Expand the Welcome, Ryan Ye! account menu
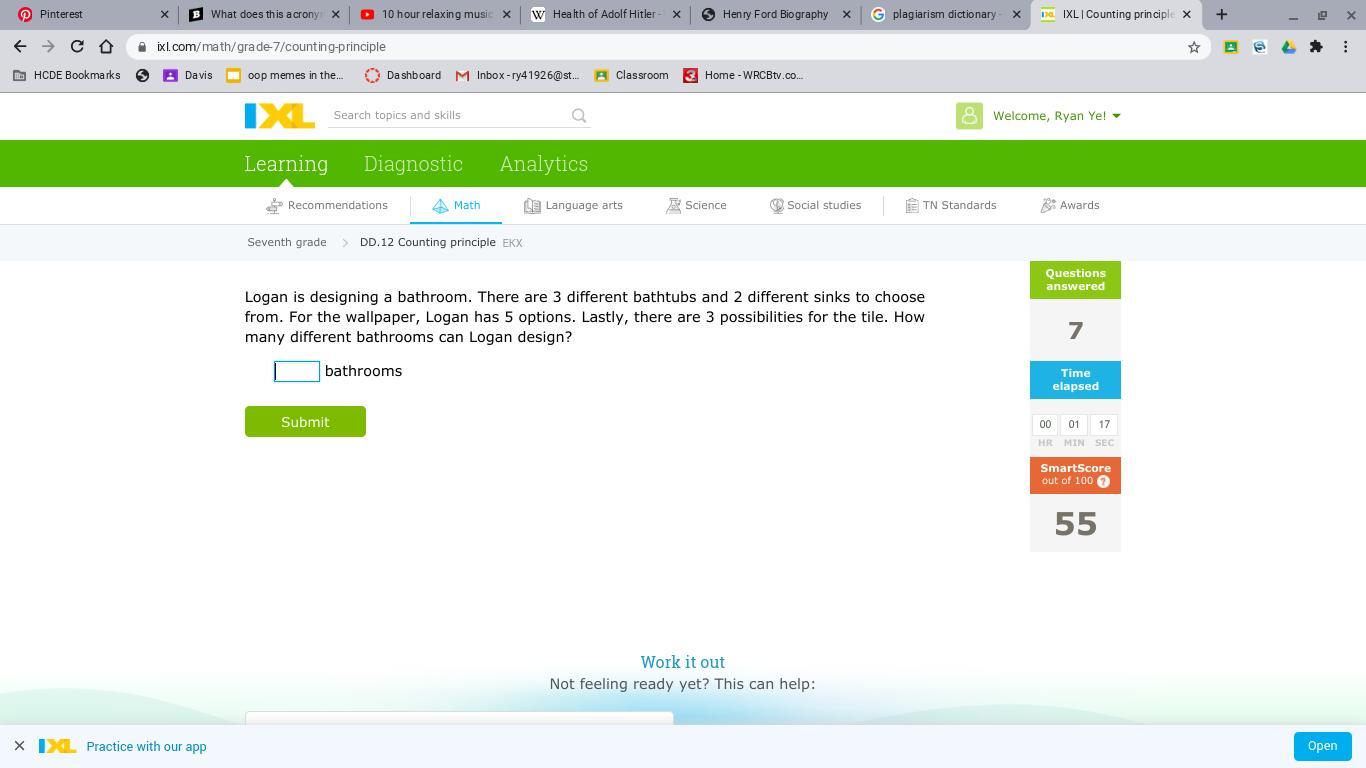 coord(1056,116)
